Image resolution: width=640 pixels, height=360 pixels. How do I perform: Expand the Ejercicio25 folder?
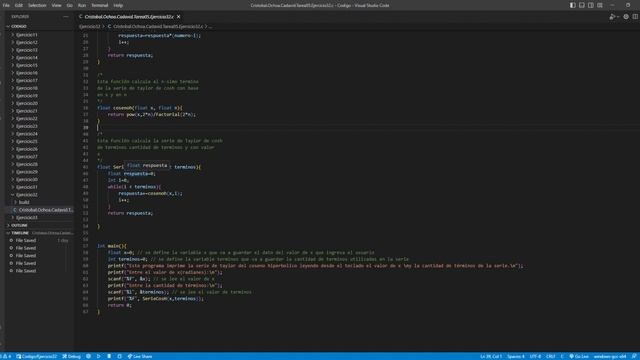[39, 141]
